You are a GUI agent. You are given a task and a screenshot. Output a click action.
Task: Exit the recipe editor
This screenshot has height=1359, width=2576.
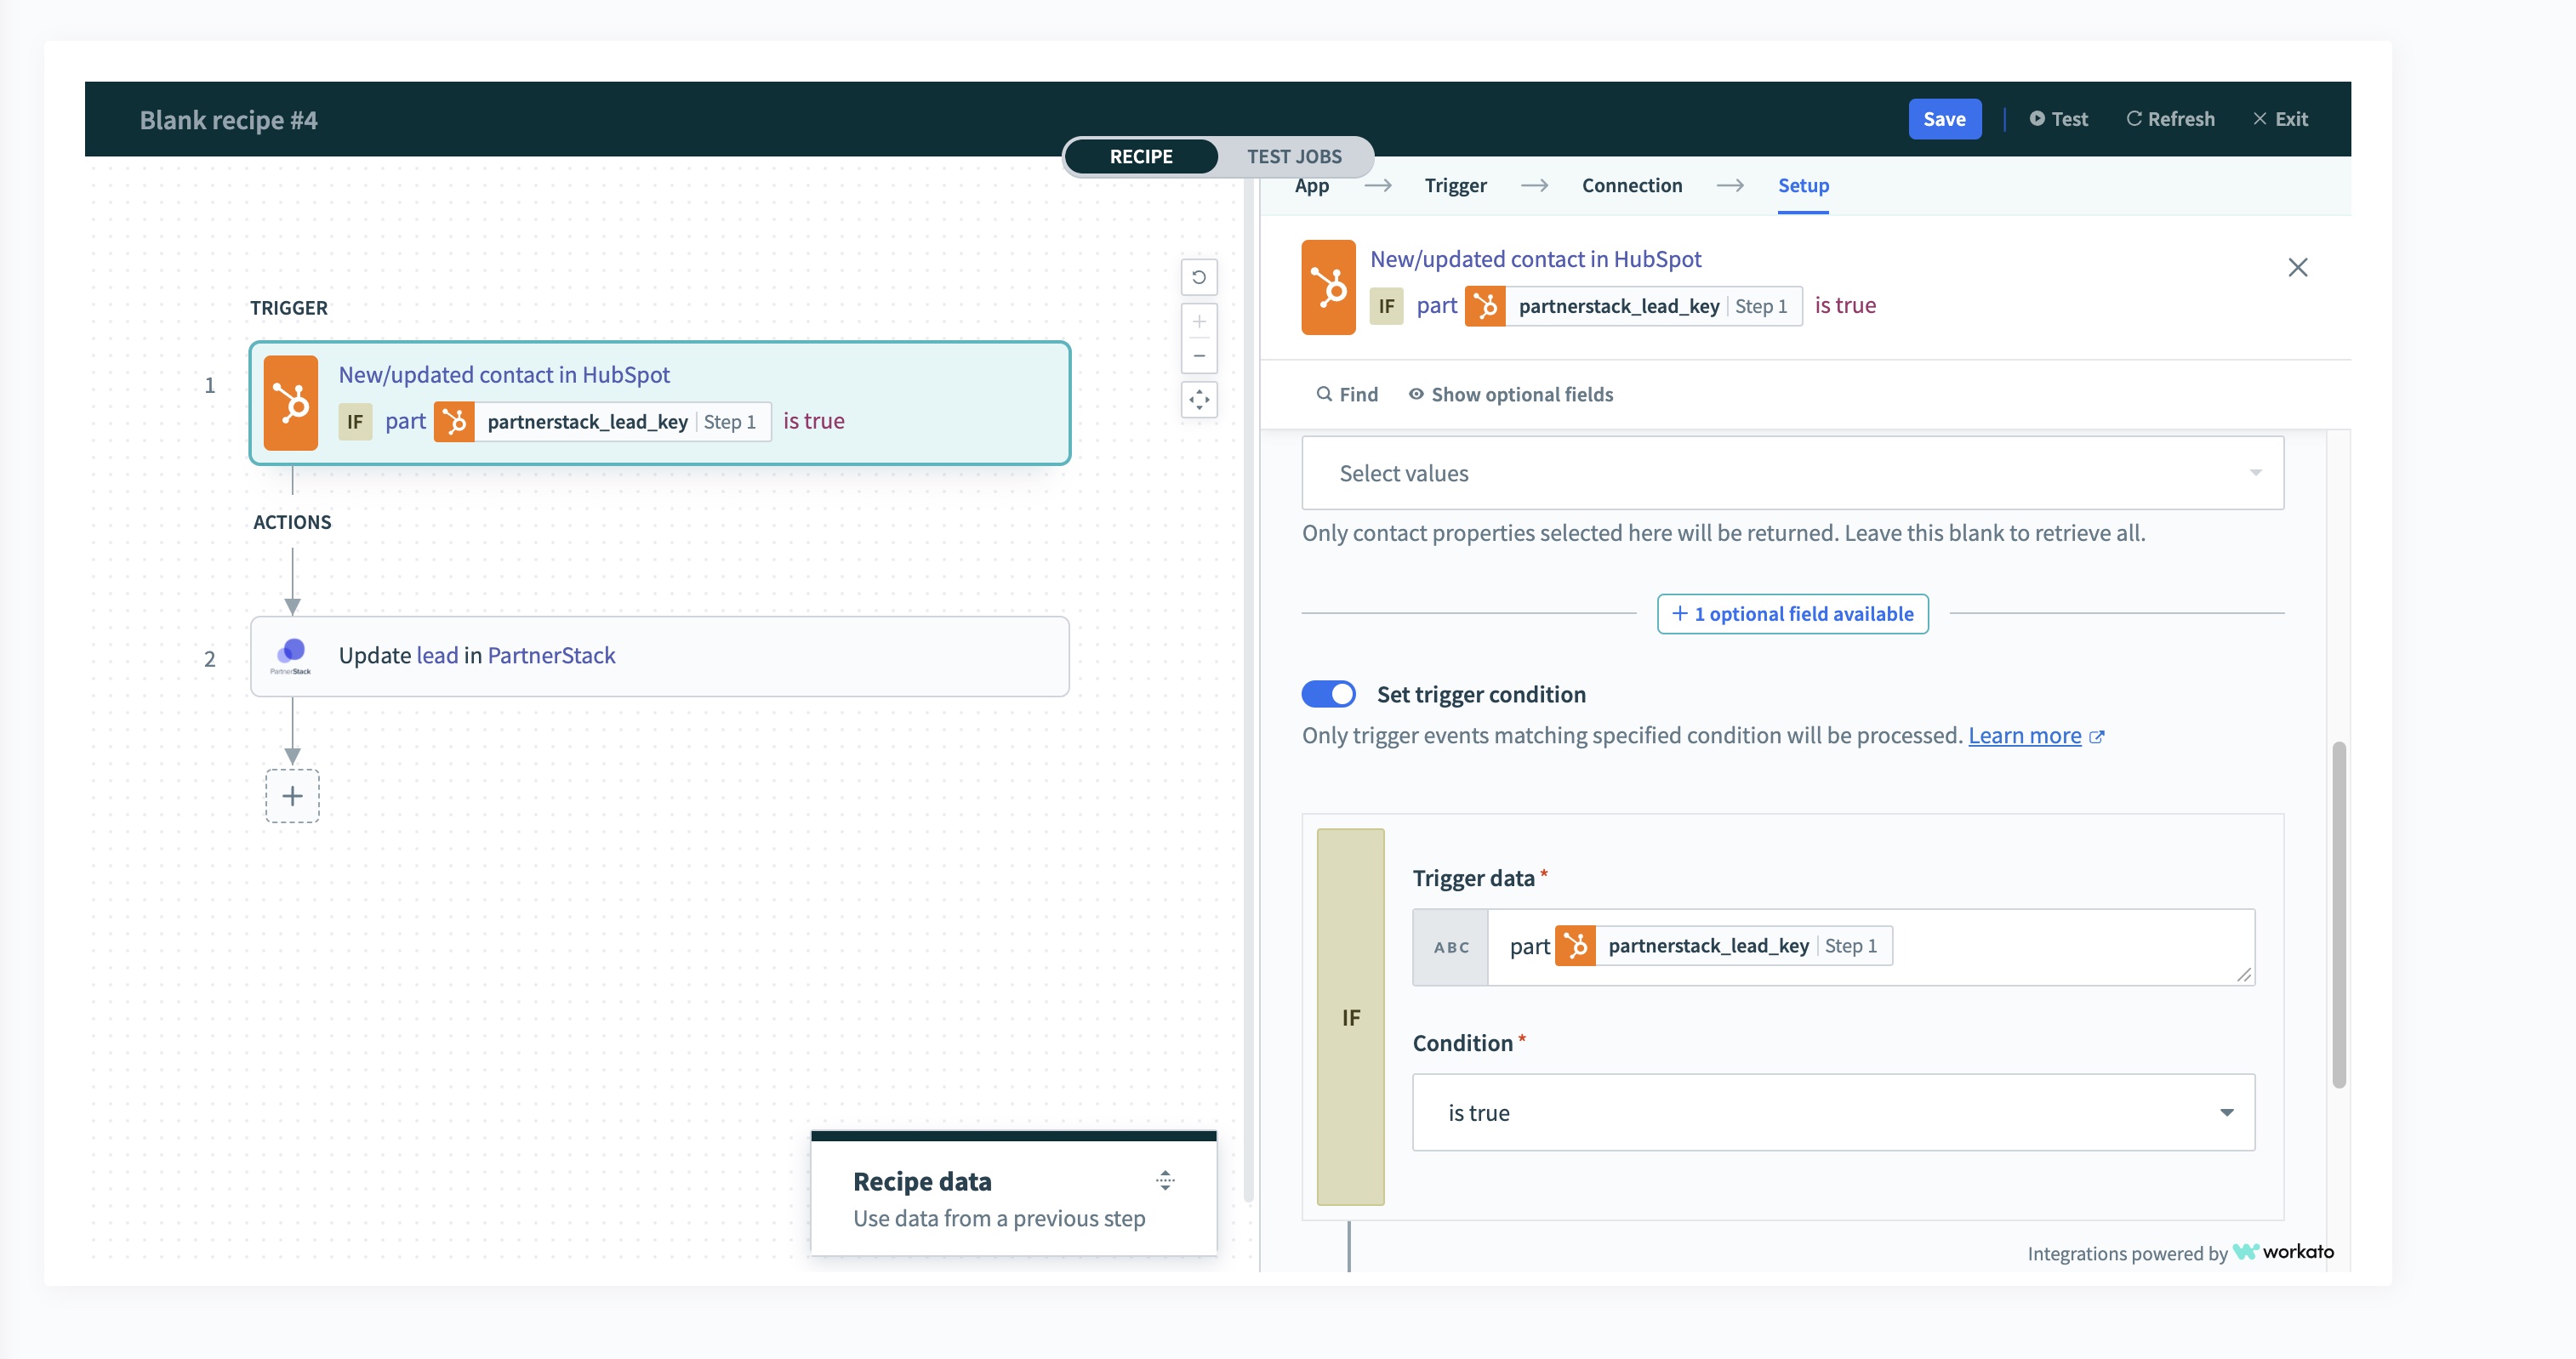(2280, 119)
